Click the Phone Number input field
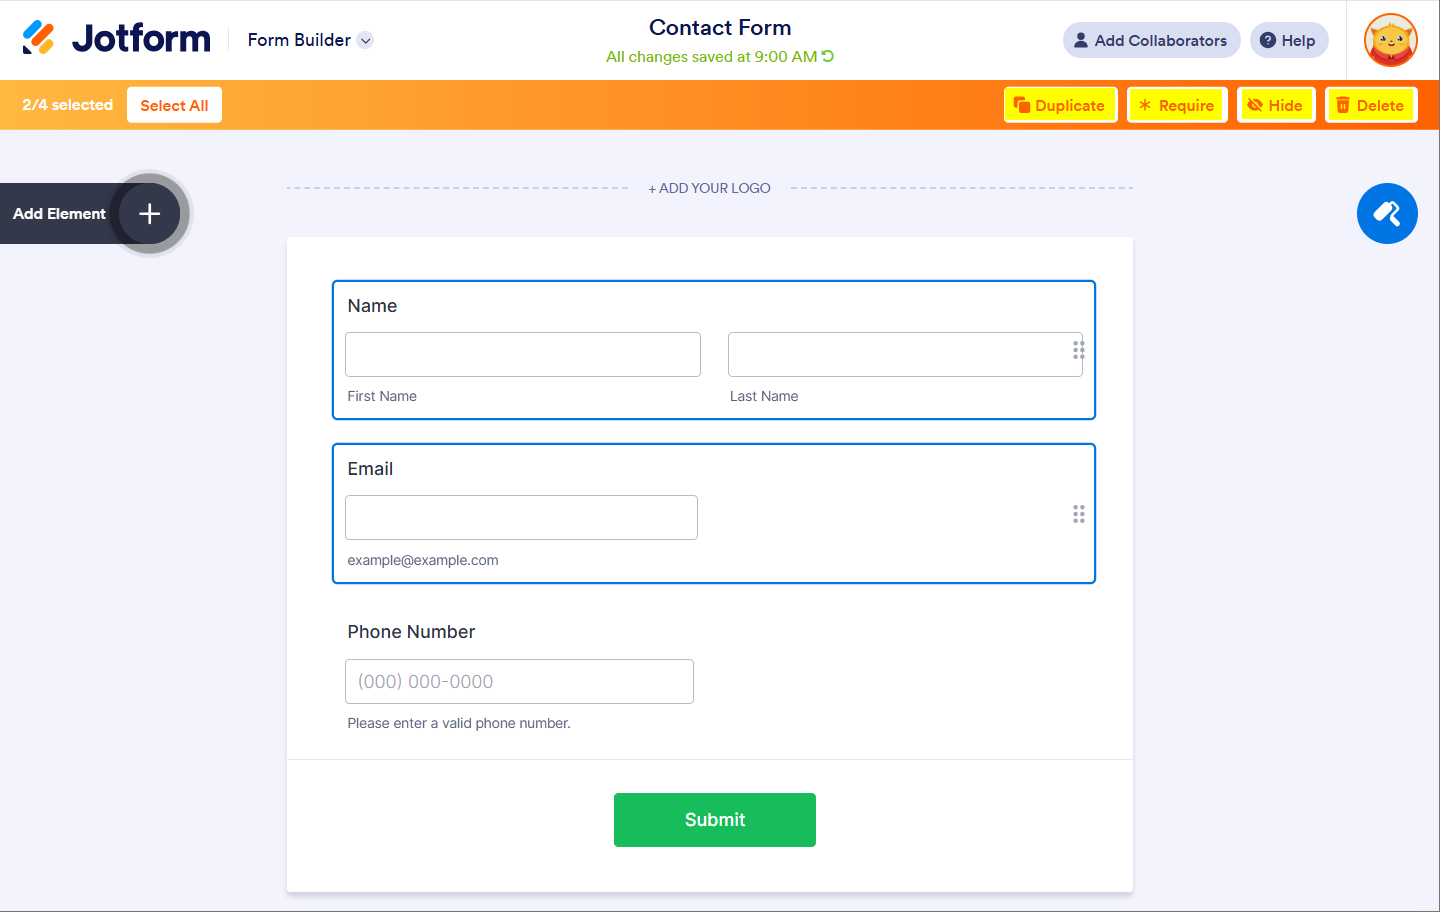The height and width of the screenshot is (912, 1440). click(519, 681)
